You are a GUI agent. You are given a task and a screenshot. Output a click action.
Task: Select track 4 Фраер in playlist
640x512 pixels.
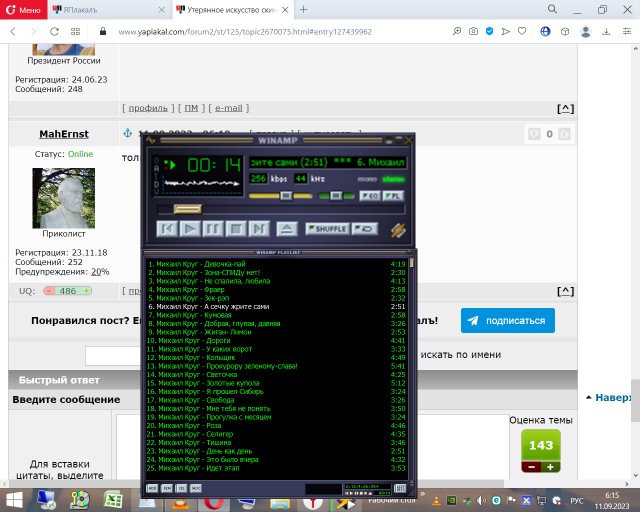pyautogui.click(x=277, y=289)
